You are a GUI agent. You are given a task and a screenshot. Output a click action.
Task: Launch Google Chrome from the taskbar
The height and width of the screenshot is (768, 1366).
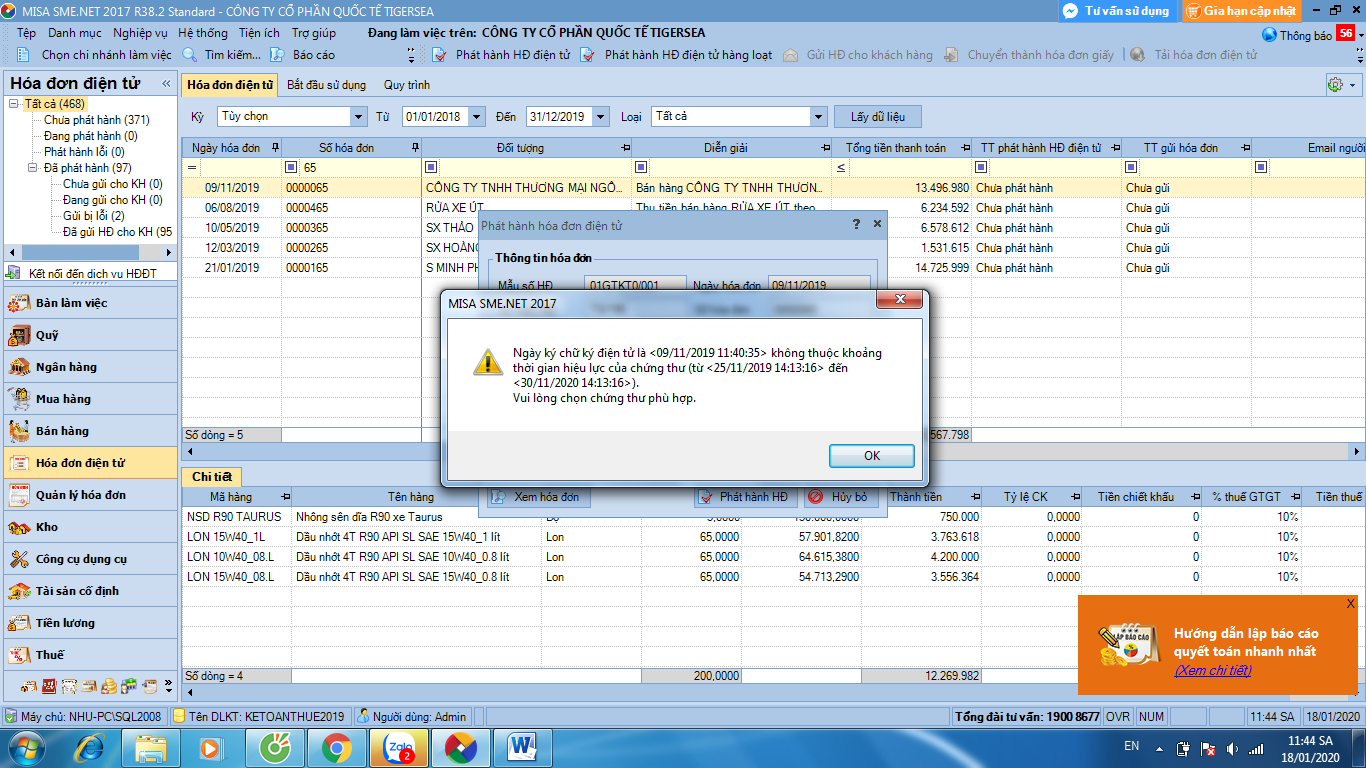coord(336,747)
